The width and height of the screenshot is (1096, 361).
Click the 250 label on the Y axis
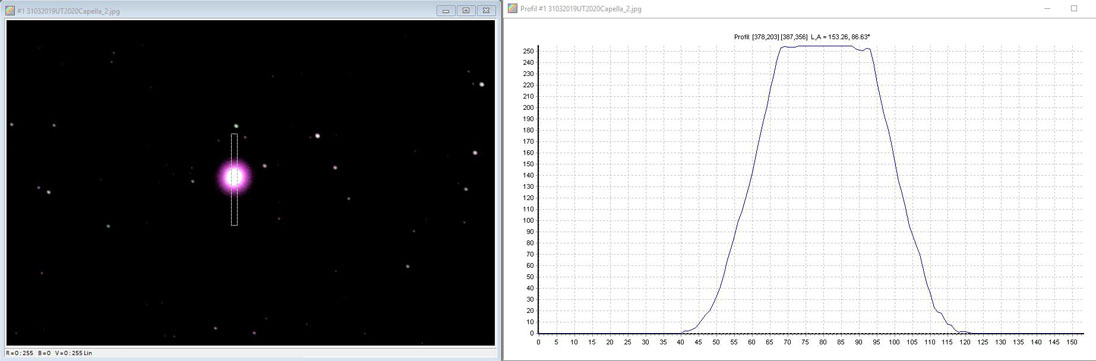point(528,51)
